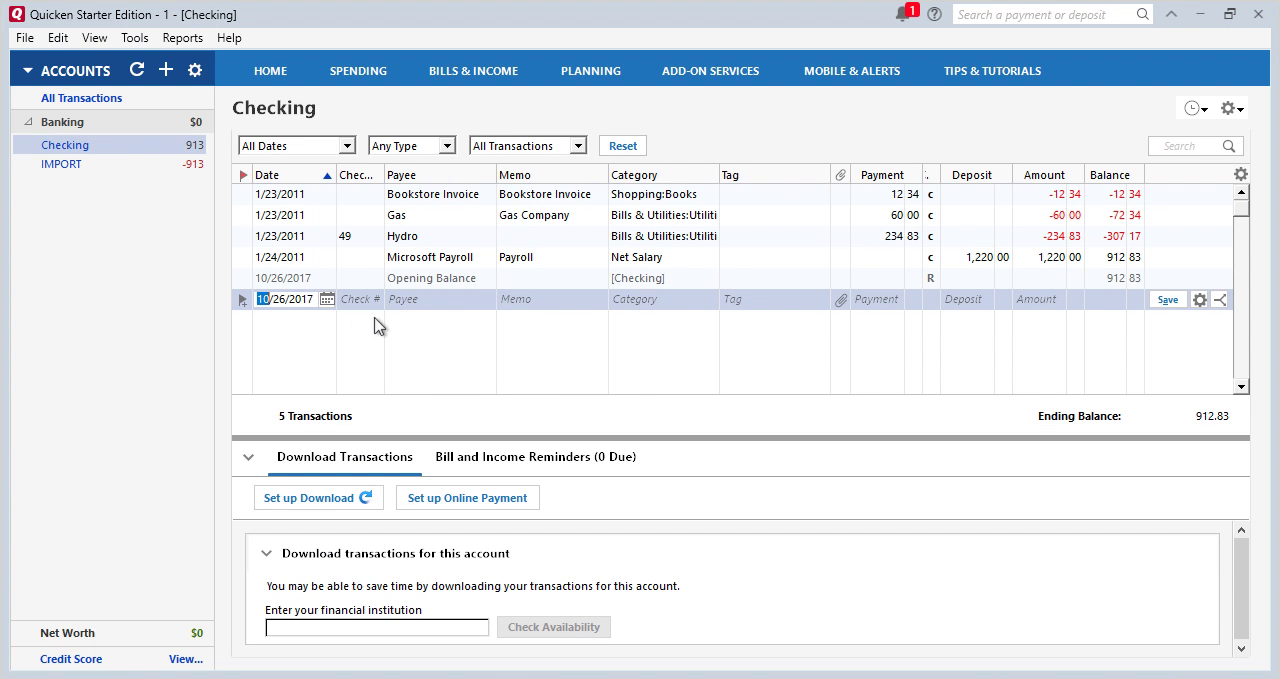Click the Set up Online Payment button

[467, 497]
